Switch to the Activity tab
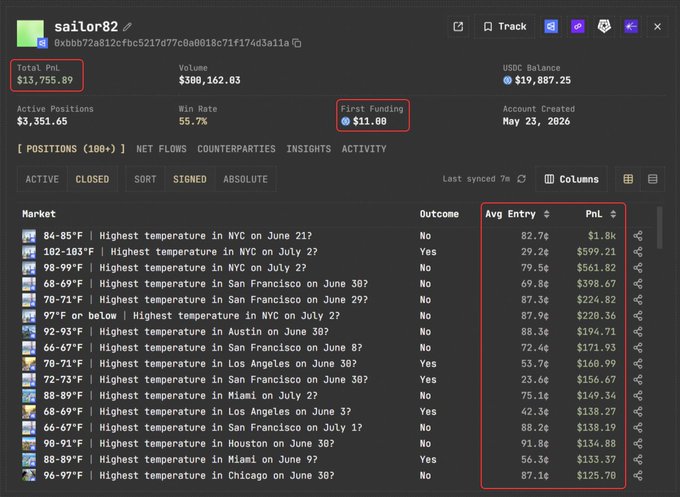Viewport: 680px width, 497px height. tap(364, 149)
